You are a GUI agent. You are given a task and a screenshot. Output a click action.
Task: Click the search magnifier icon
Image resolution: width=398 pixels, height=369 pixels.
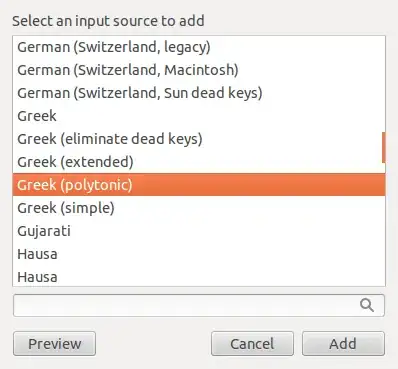coord(367,305)
